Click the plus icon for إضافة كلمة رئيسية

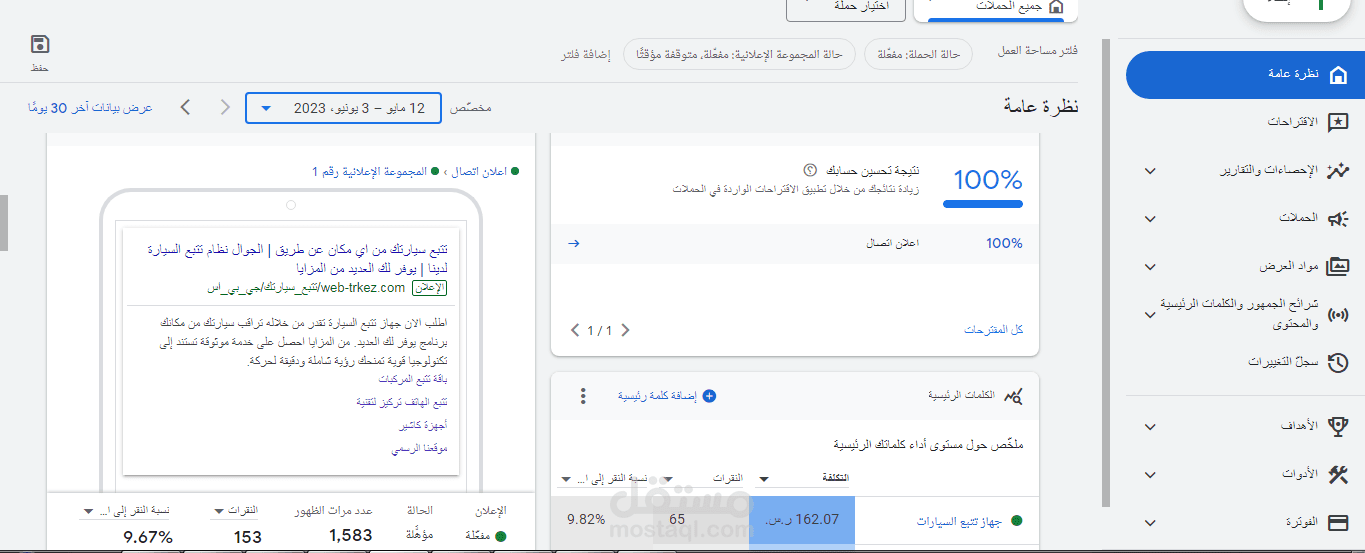710,396
